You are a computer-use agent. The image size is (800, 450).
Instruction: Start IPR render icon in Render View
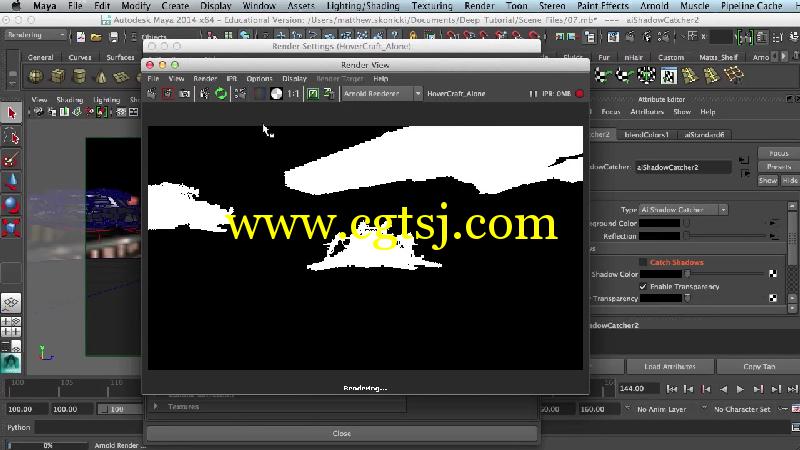pos(205,94)
